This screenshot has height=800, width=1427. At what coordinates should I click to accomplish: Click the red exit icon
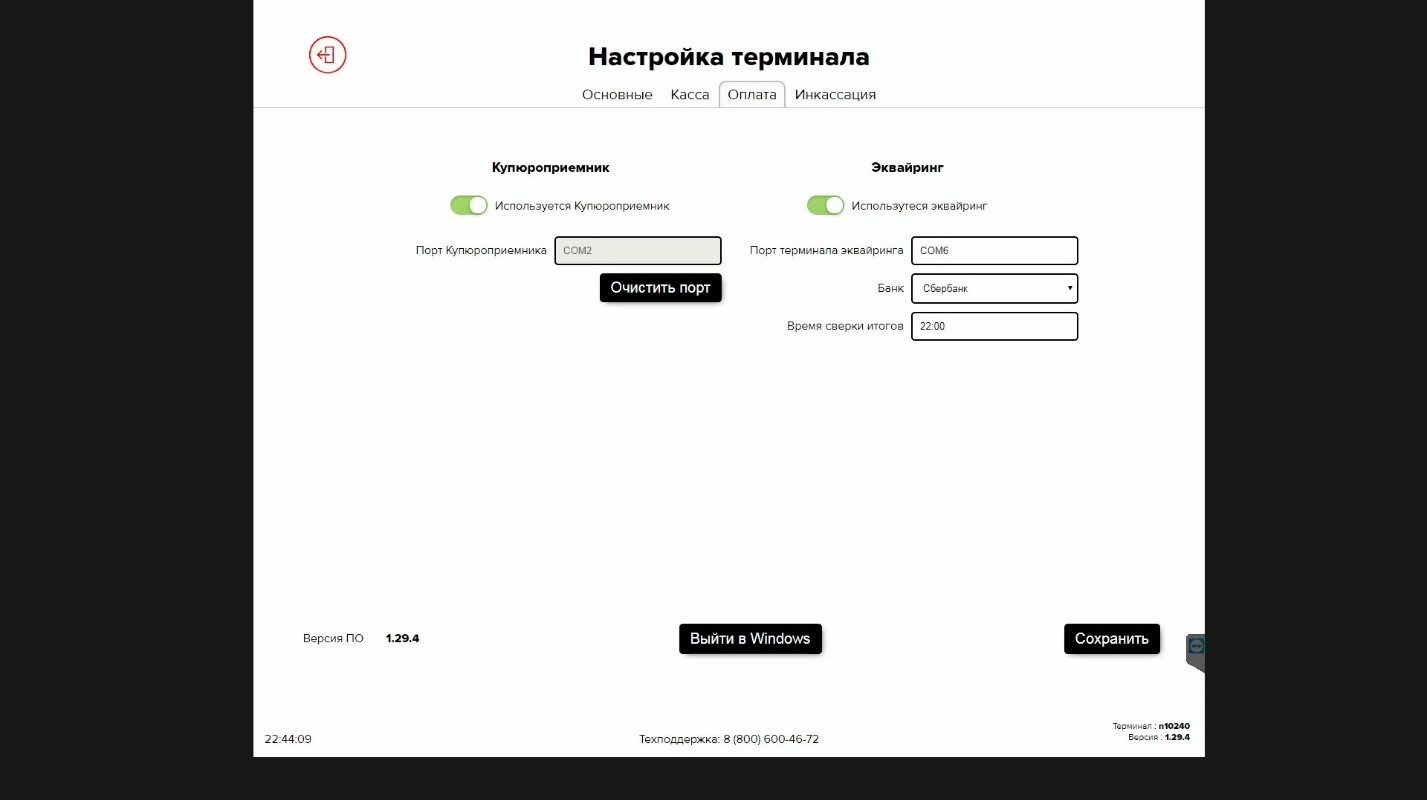coord(327,55)
